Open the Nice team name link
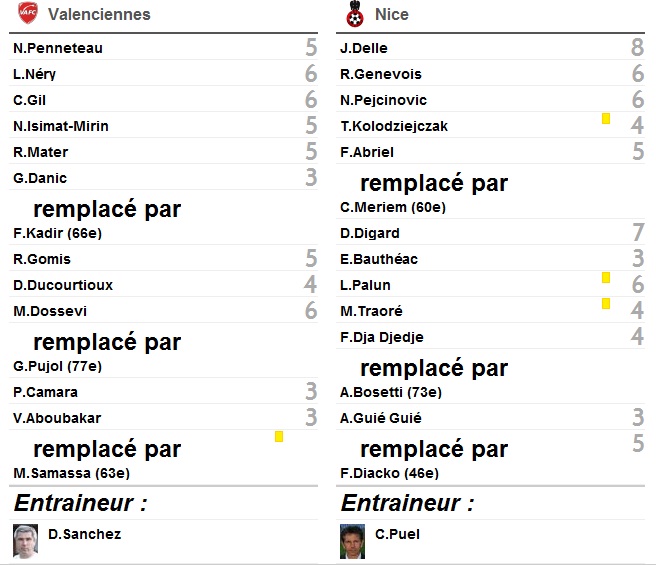The width and height of the screenshot is (656, 565). 392,14
